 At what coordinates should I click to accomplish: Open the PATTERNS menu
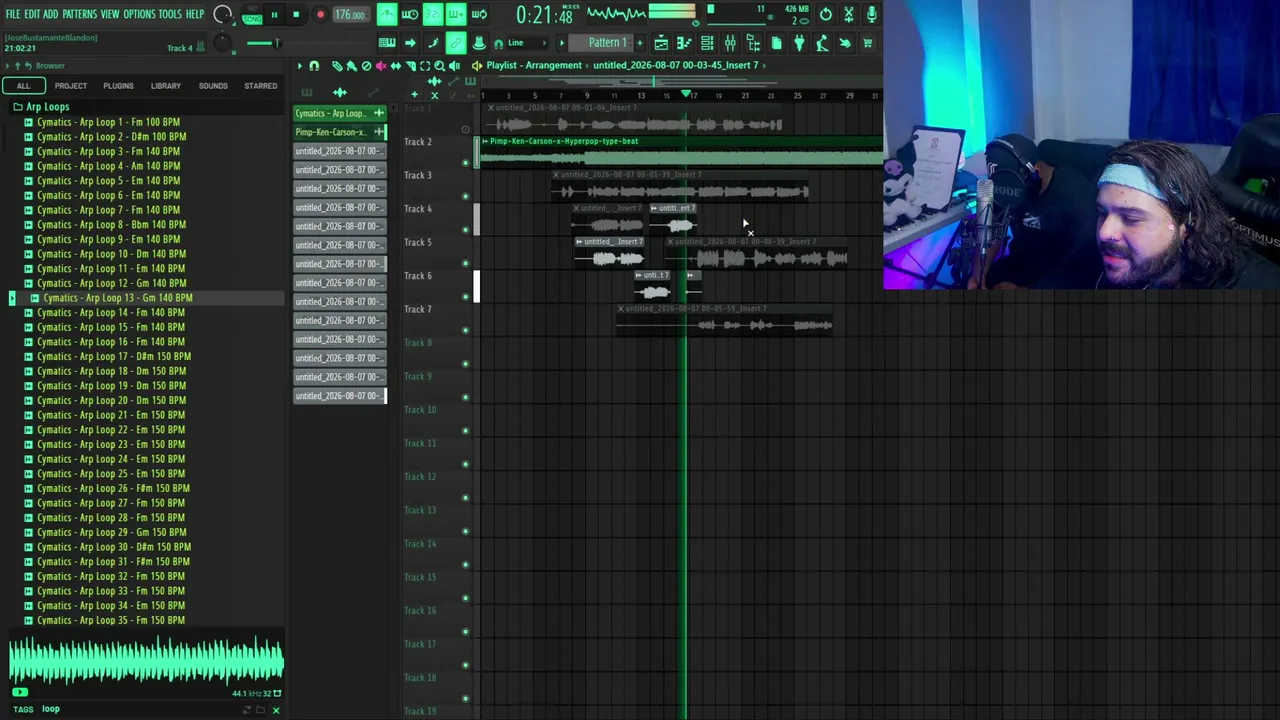point(79,14)
